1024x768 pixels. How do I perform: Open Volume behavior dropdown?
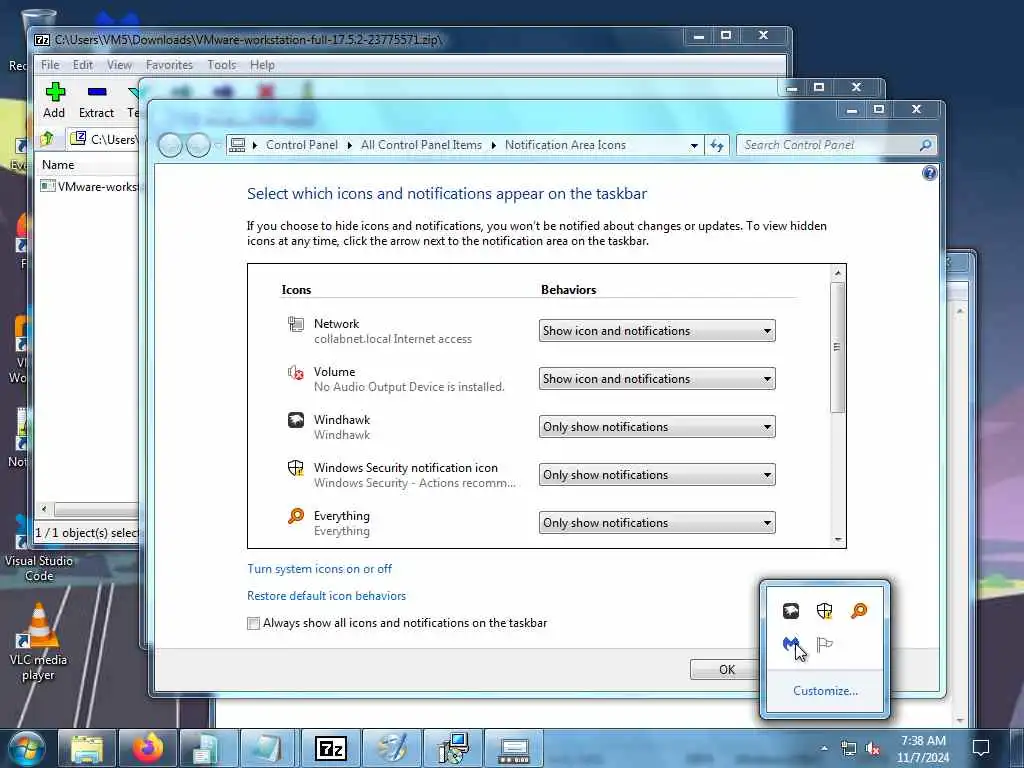pyautogui.click(x=657, y=379)
